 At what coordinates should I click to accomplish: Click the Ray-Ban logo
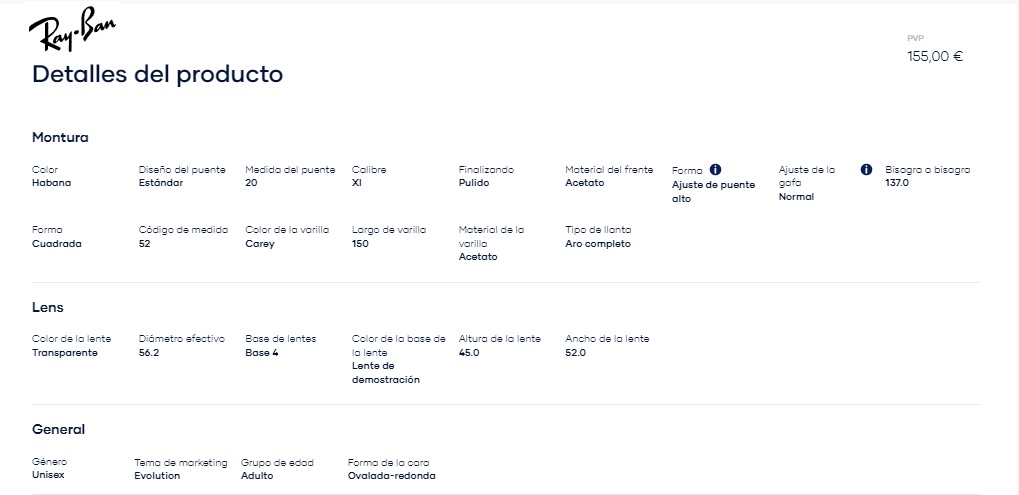pyautogui.click(x=72, y=29)
